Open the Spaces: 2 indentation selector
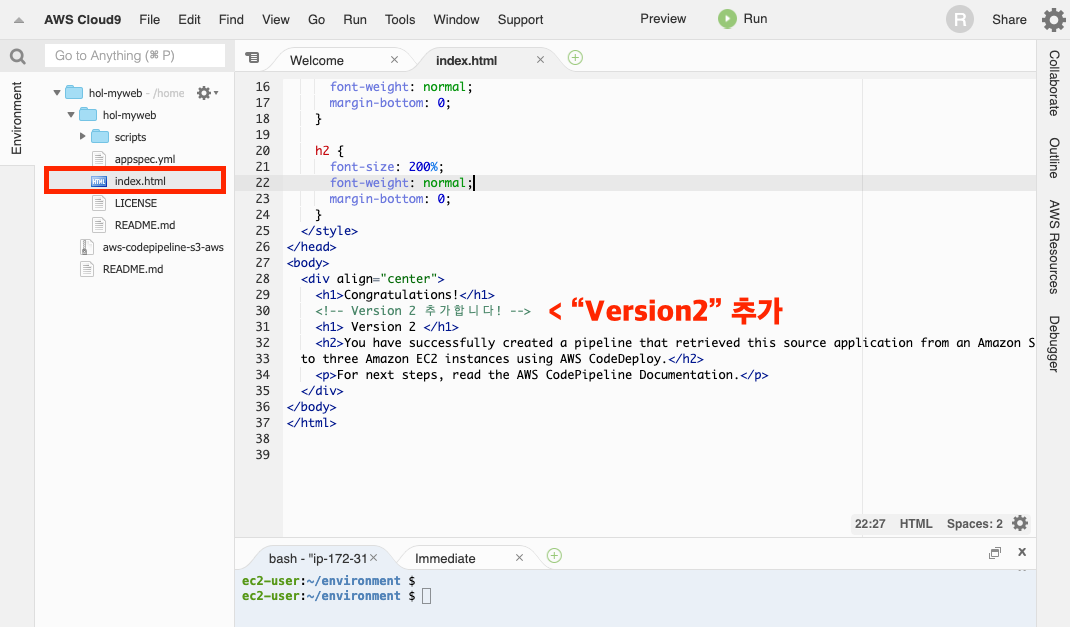The height and width of the screenshot is (627, 1070). 974,523
